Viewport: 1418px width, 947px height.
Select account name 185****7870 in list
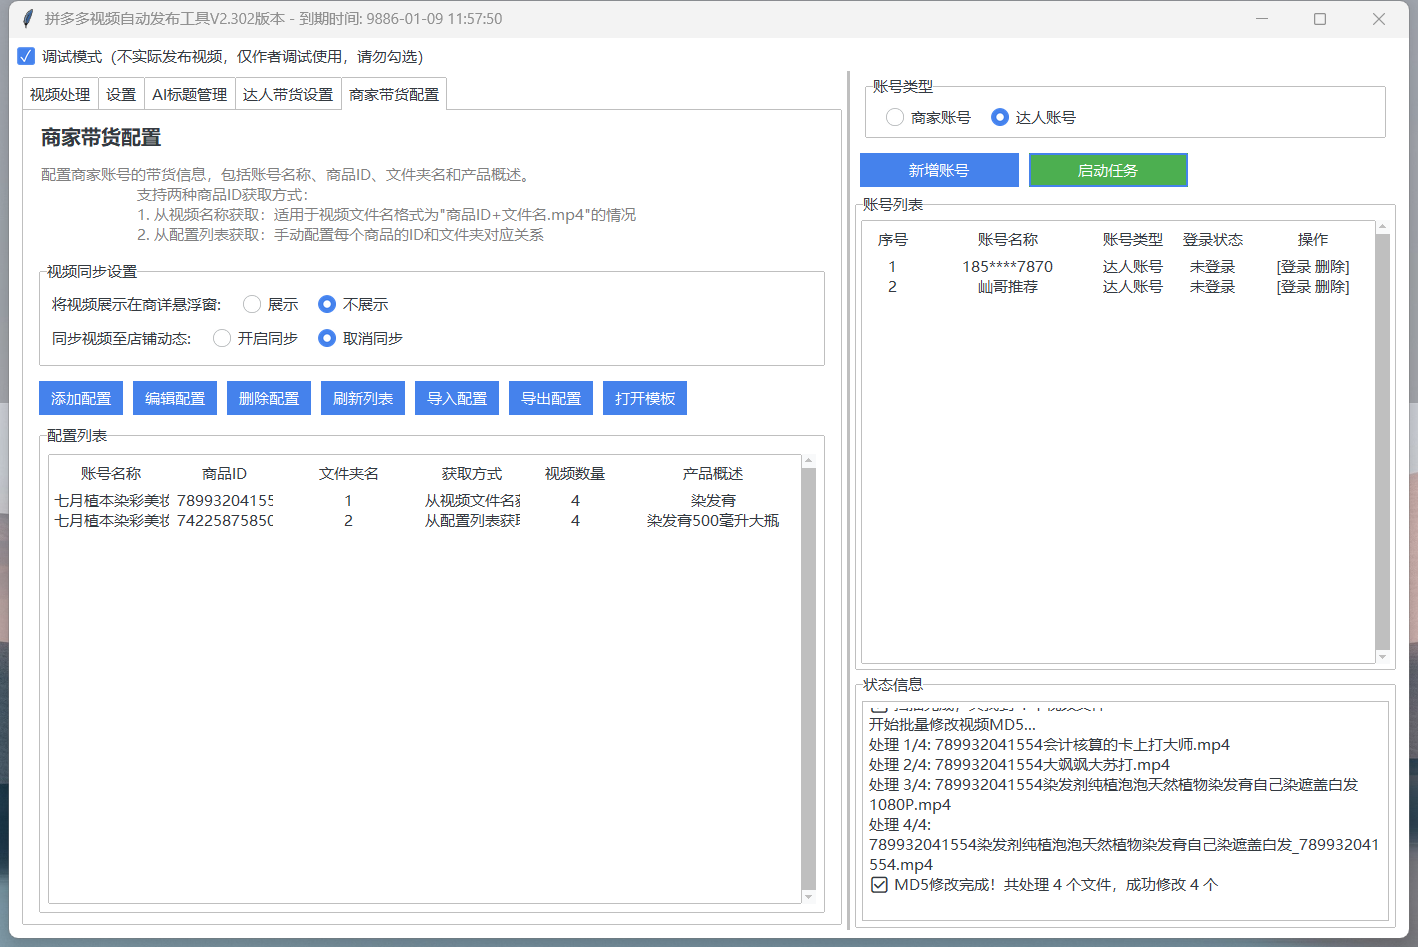(x=1007, y=267)
